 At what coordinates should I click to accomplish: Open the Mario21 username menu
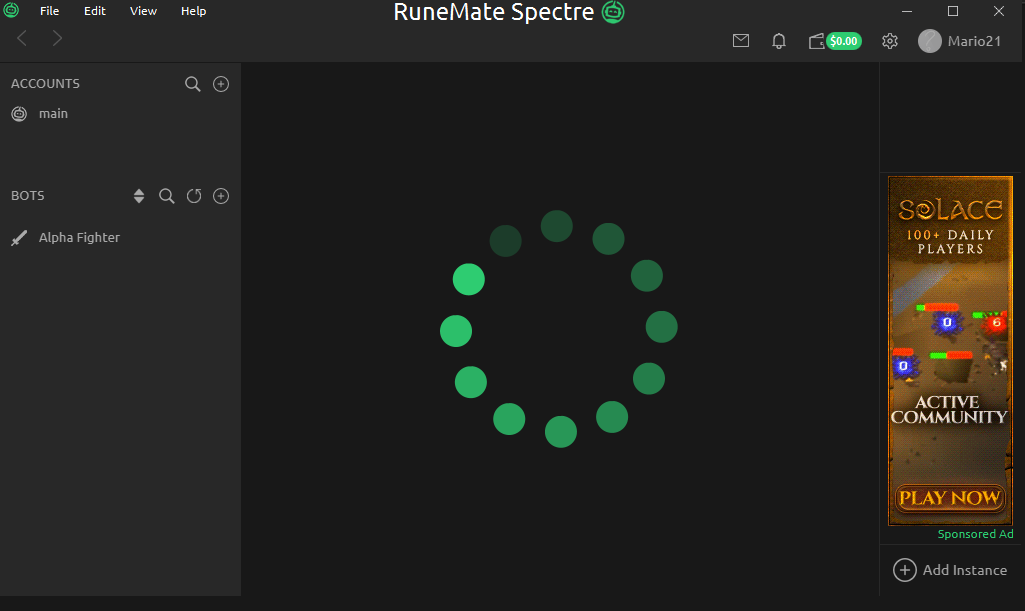[x=974, y=41]
